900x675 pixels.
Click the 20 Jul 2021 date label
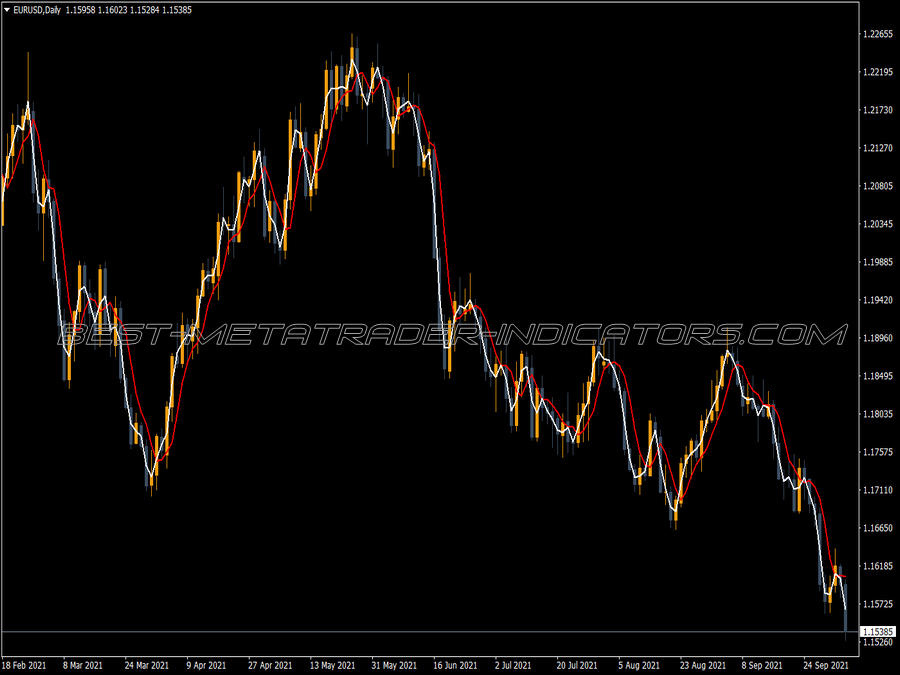click(x=577, y=666)
